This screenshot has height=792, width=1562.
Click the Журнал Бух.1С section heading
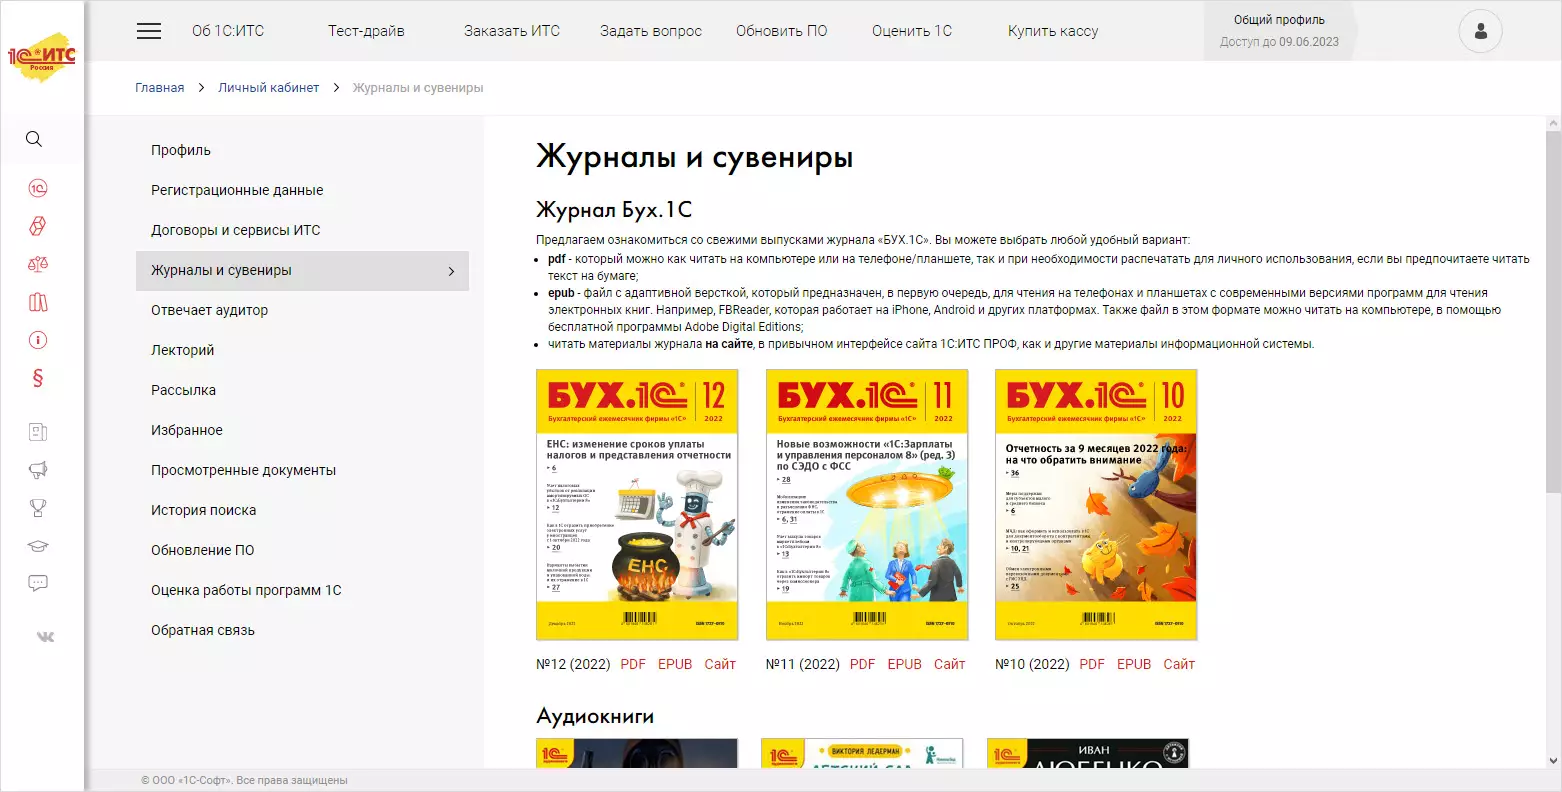[614, 210]
